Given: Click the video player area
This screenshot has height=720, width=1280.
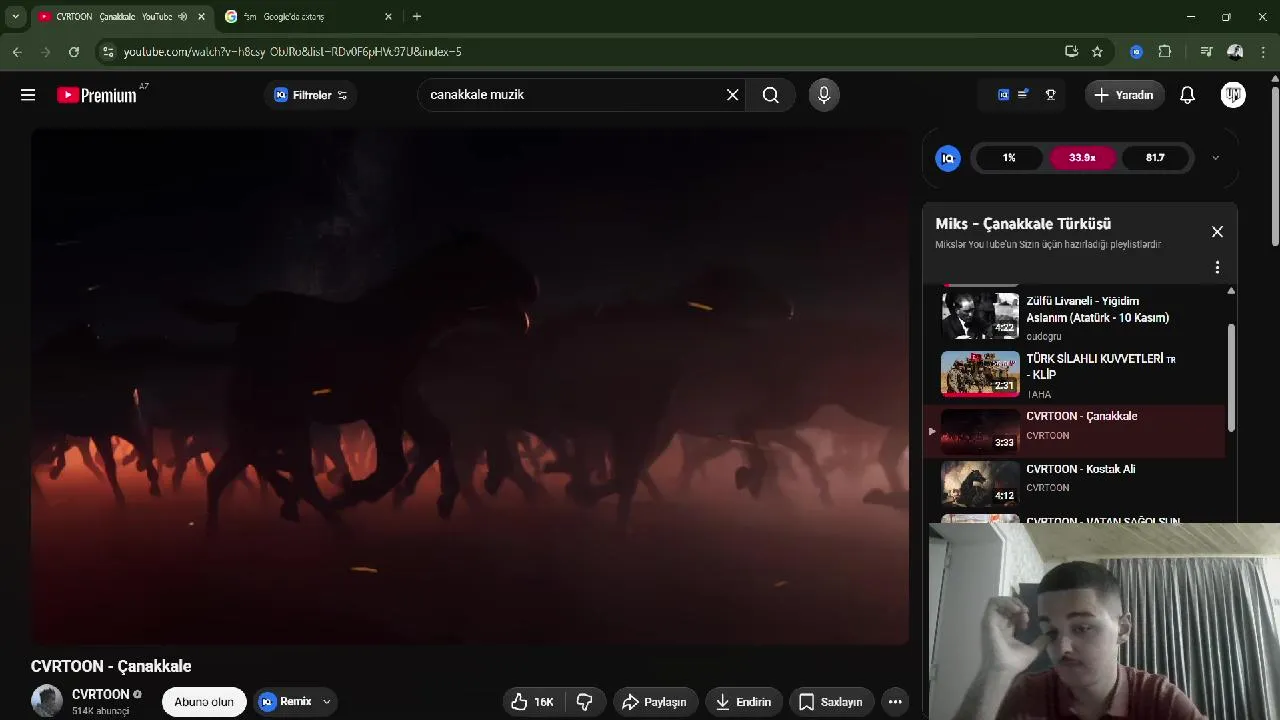Looking at the screenshot, I should pos(470,387).
